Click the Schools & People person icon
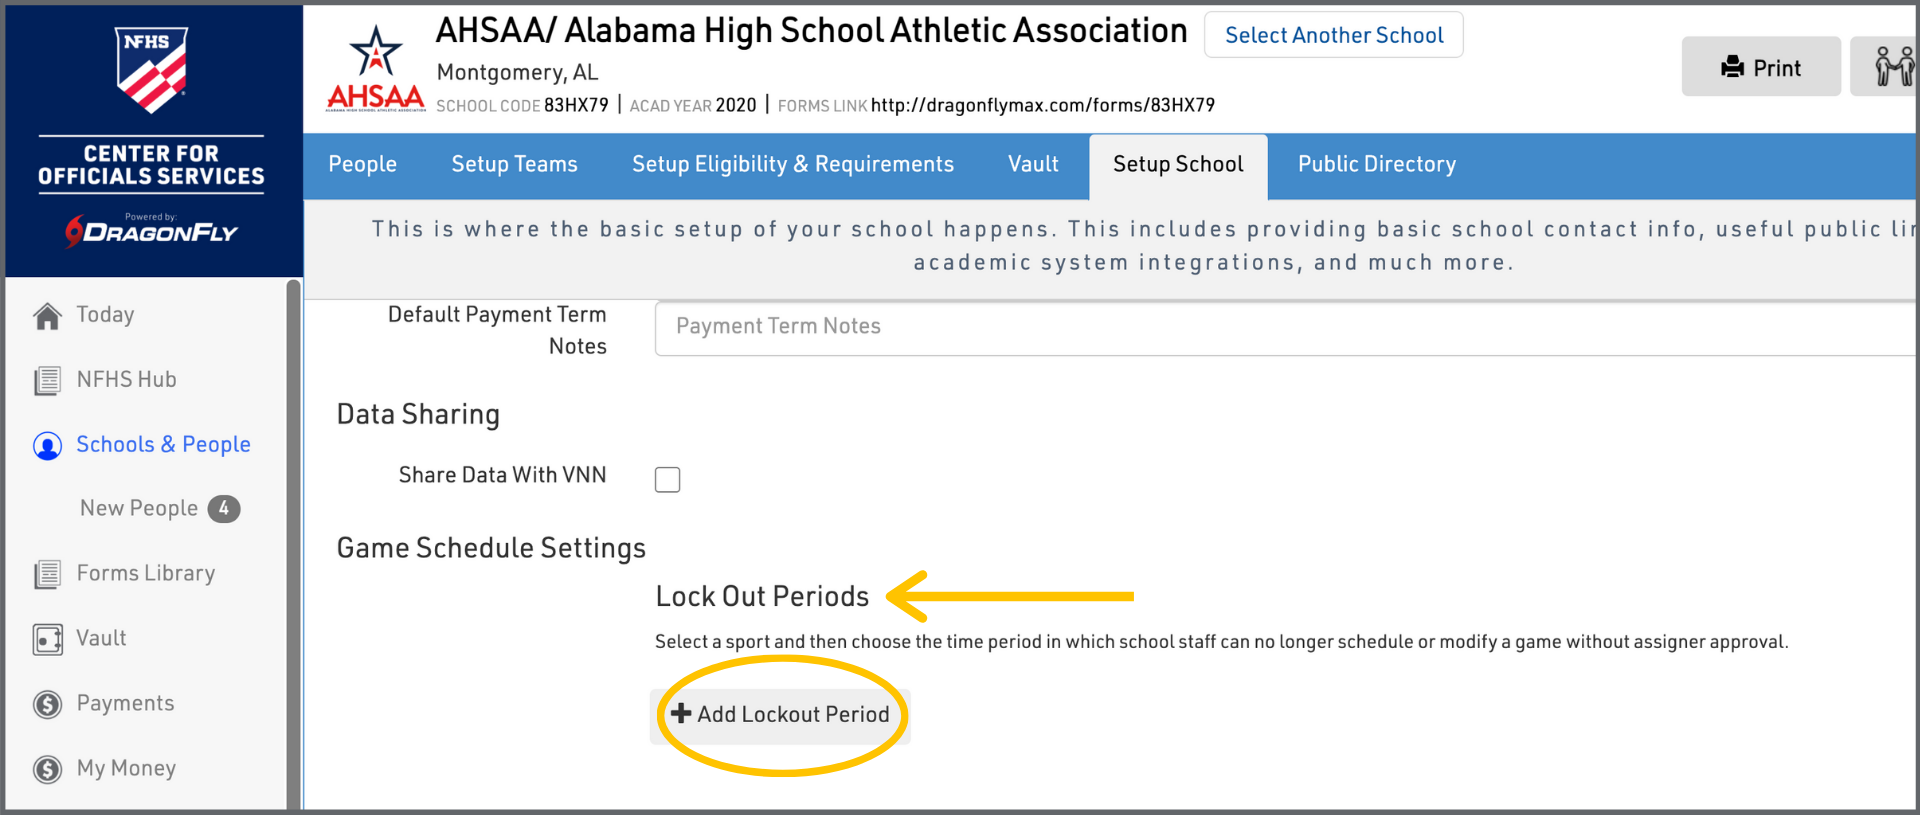The width and height of the screenshot is (1920, 815). coord(47,446)
